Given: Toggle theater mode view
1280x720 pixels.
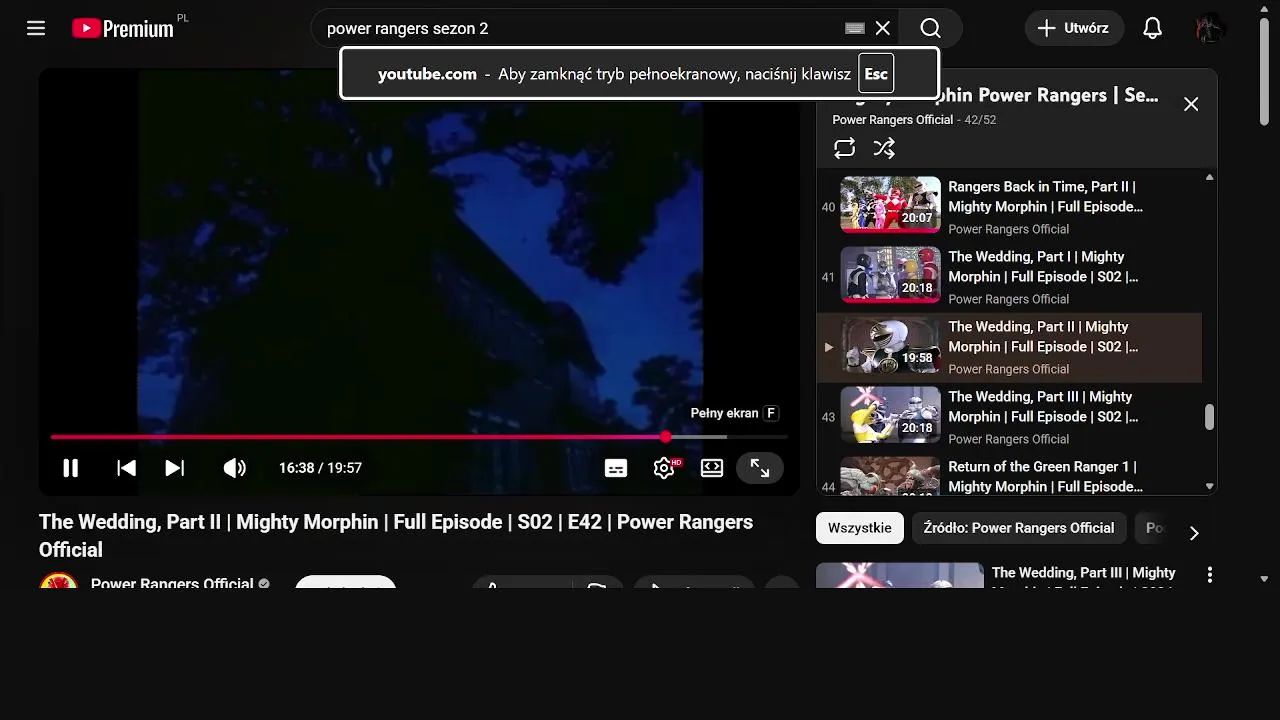Looking at the screenshot, I should [712, 468].
